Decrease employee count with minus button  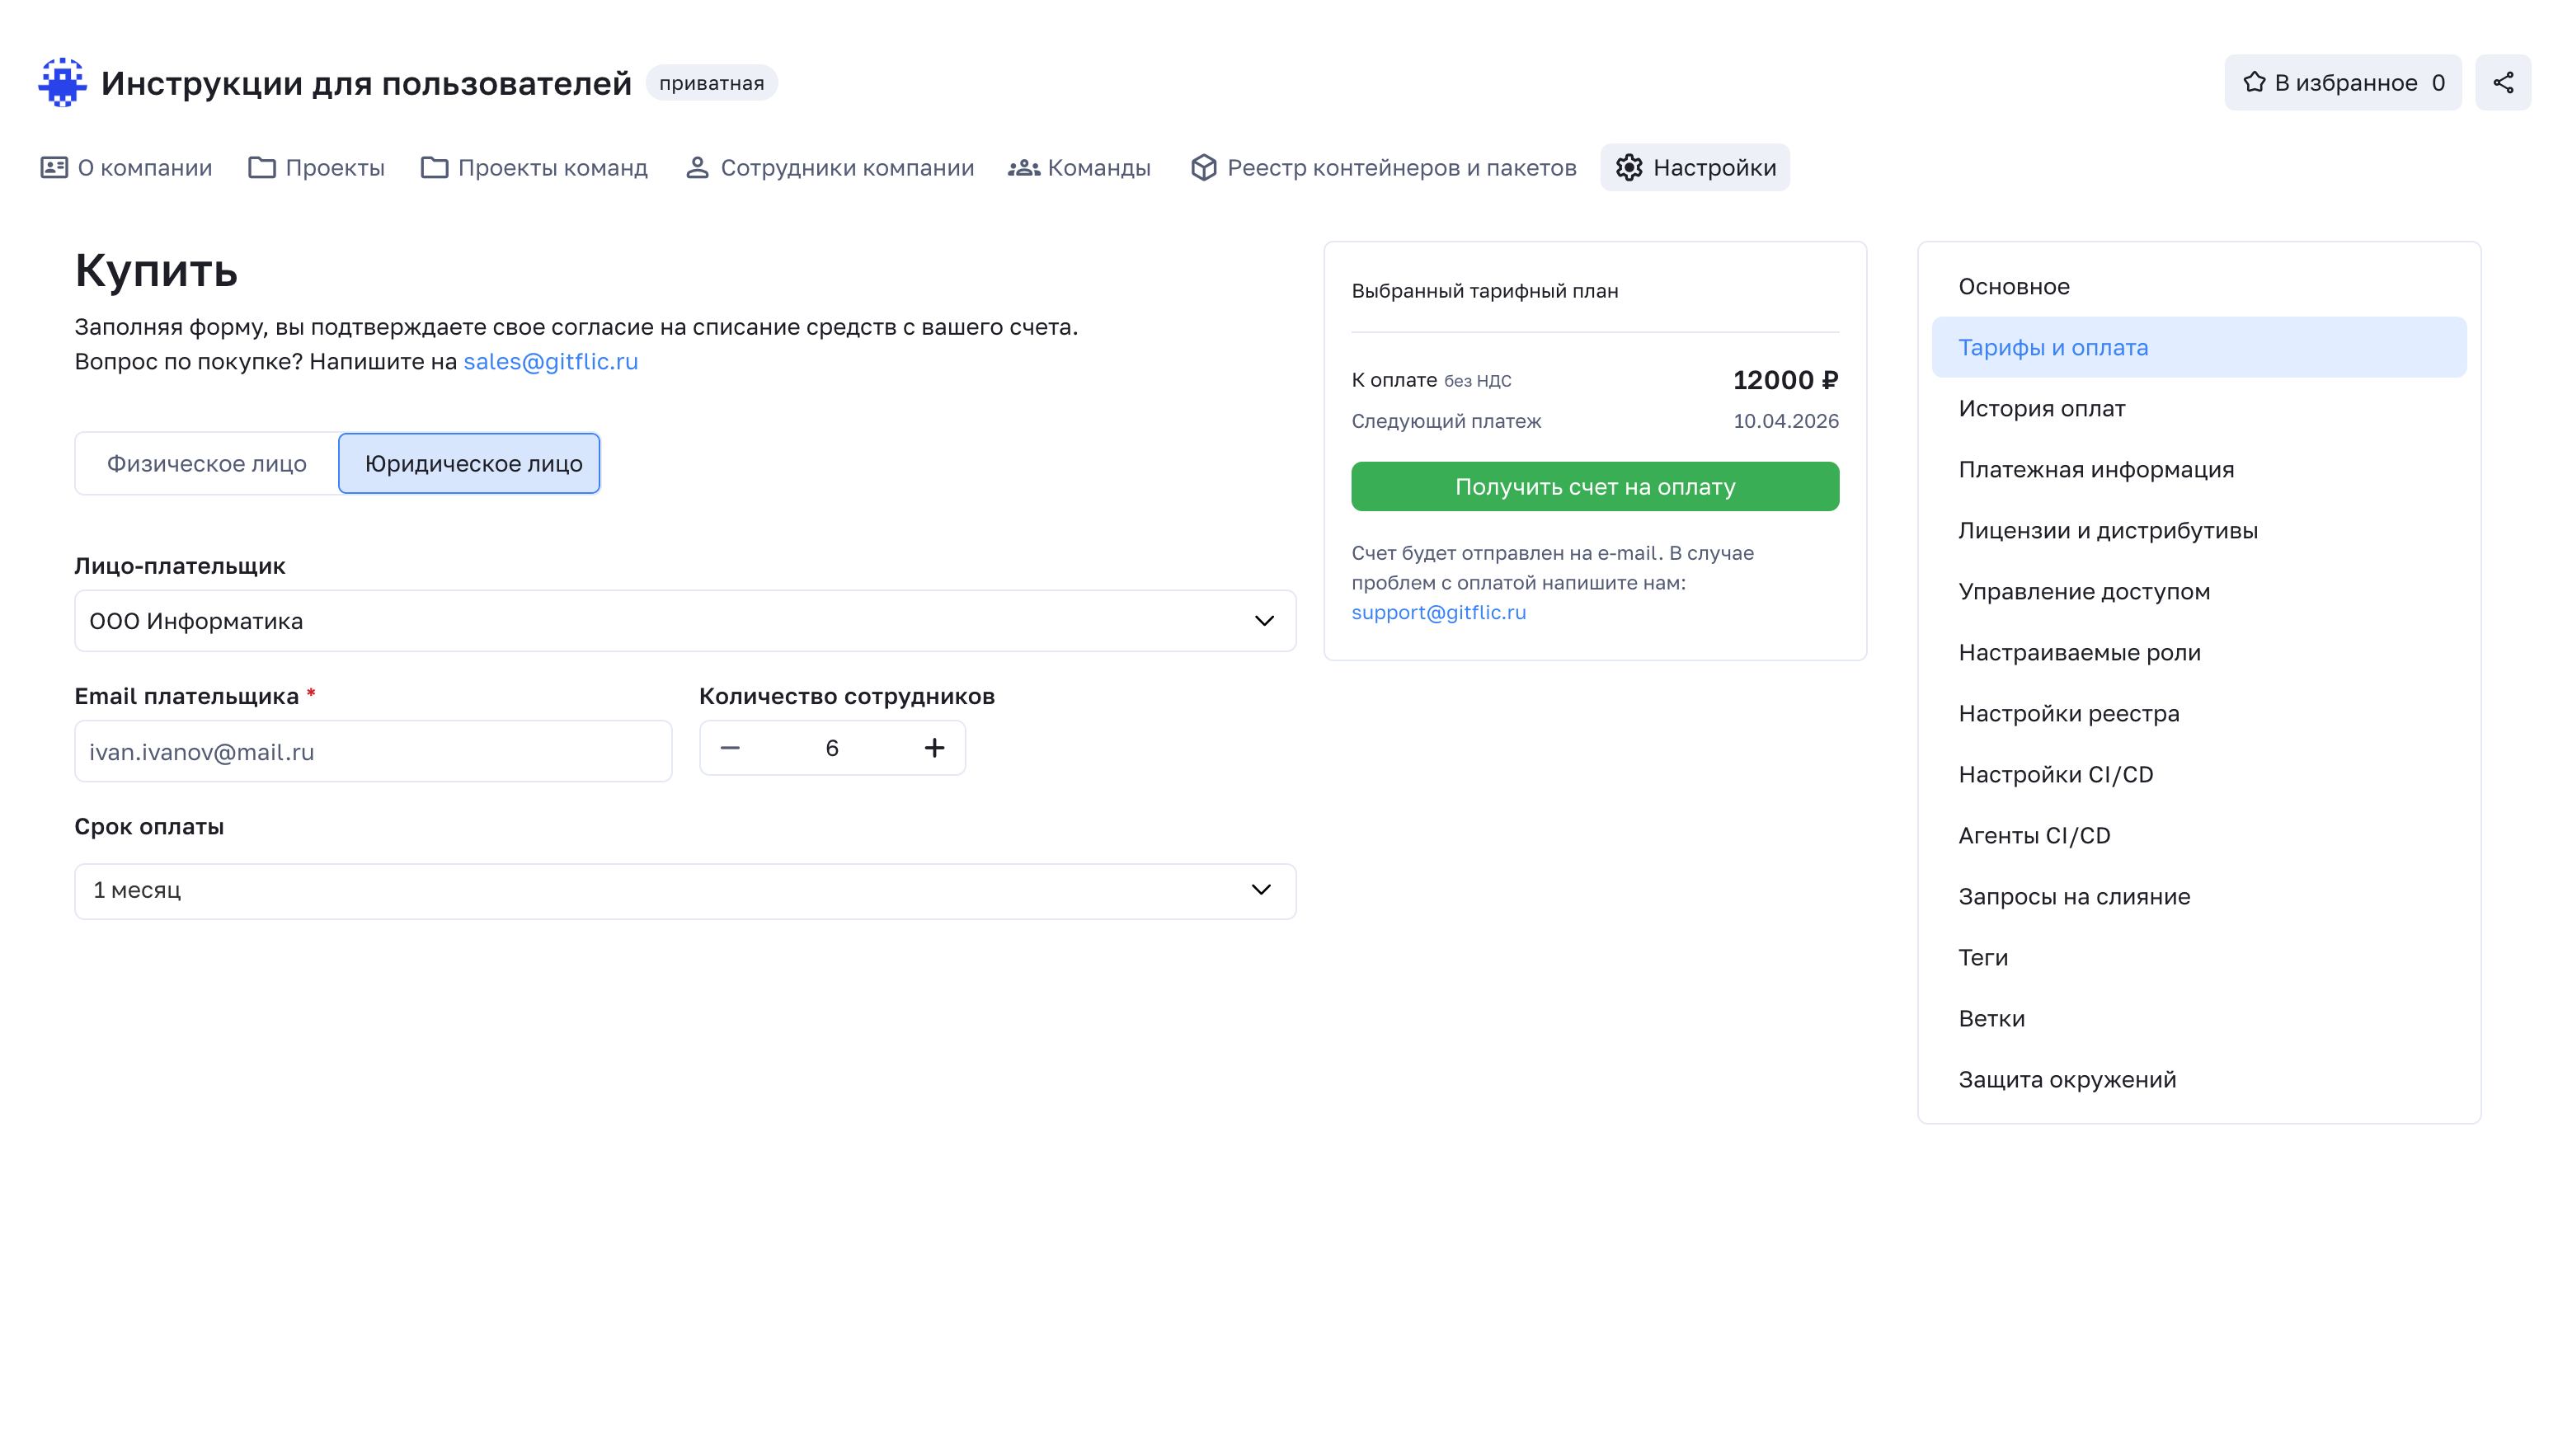click(x=730, y=748)
